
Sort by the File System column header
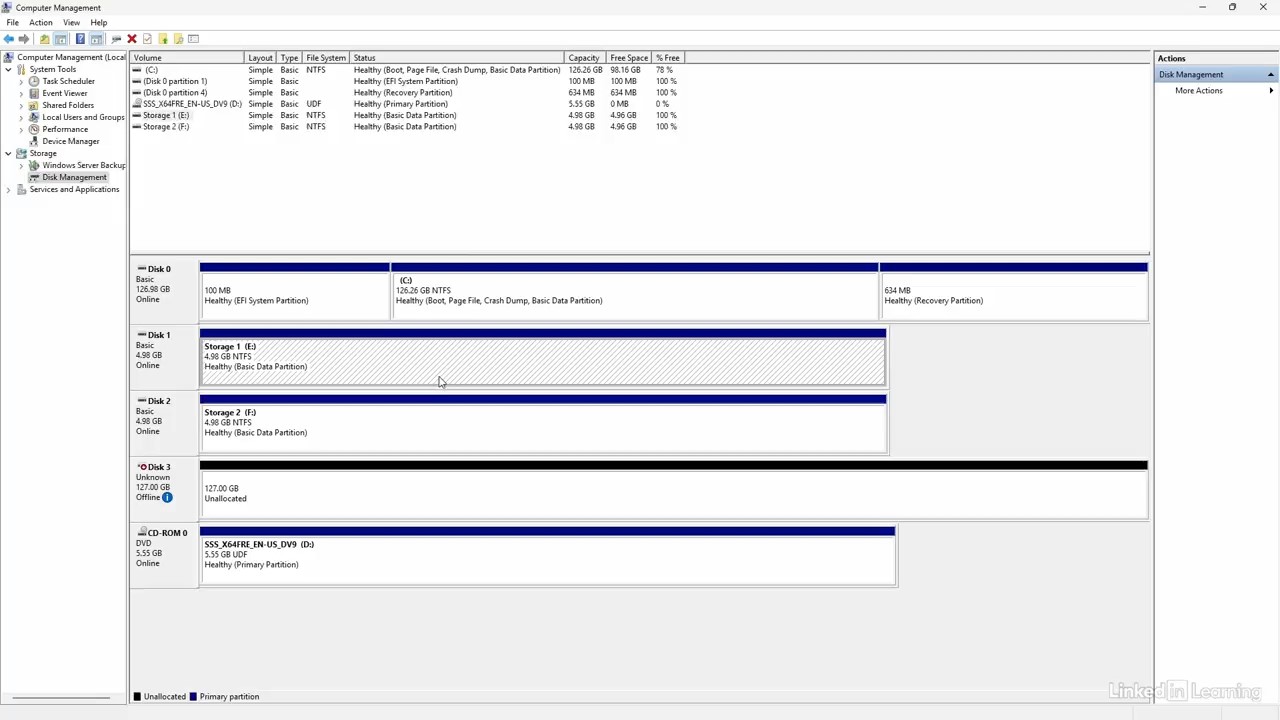(326, 58)
